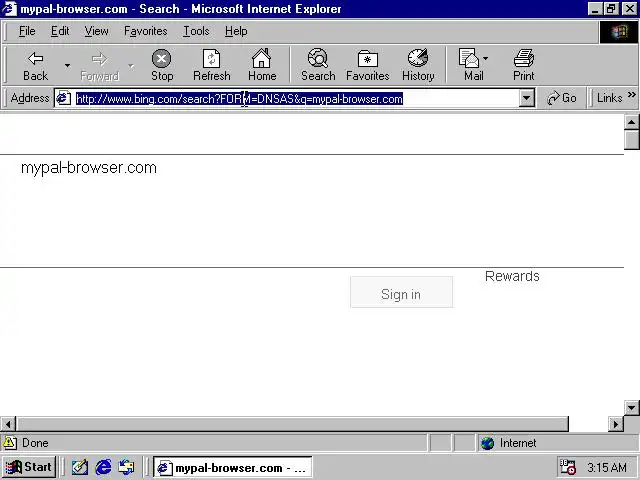Select the mypal-browser.com taskbar button
The height and width of the screenshot is (480, 640).
tap(233, 468)
